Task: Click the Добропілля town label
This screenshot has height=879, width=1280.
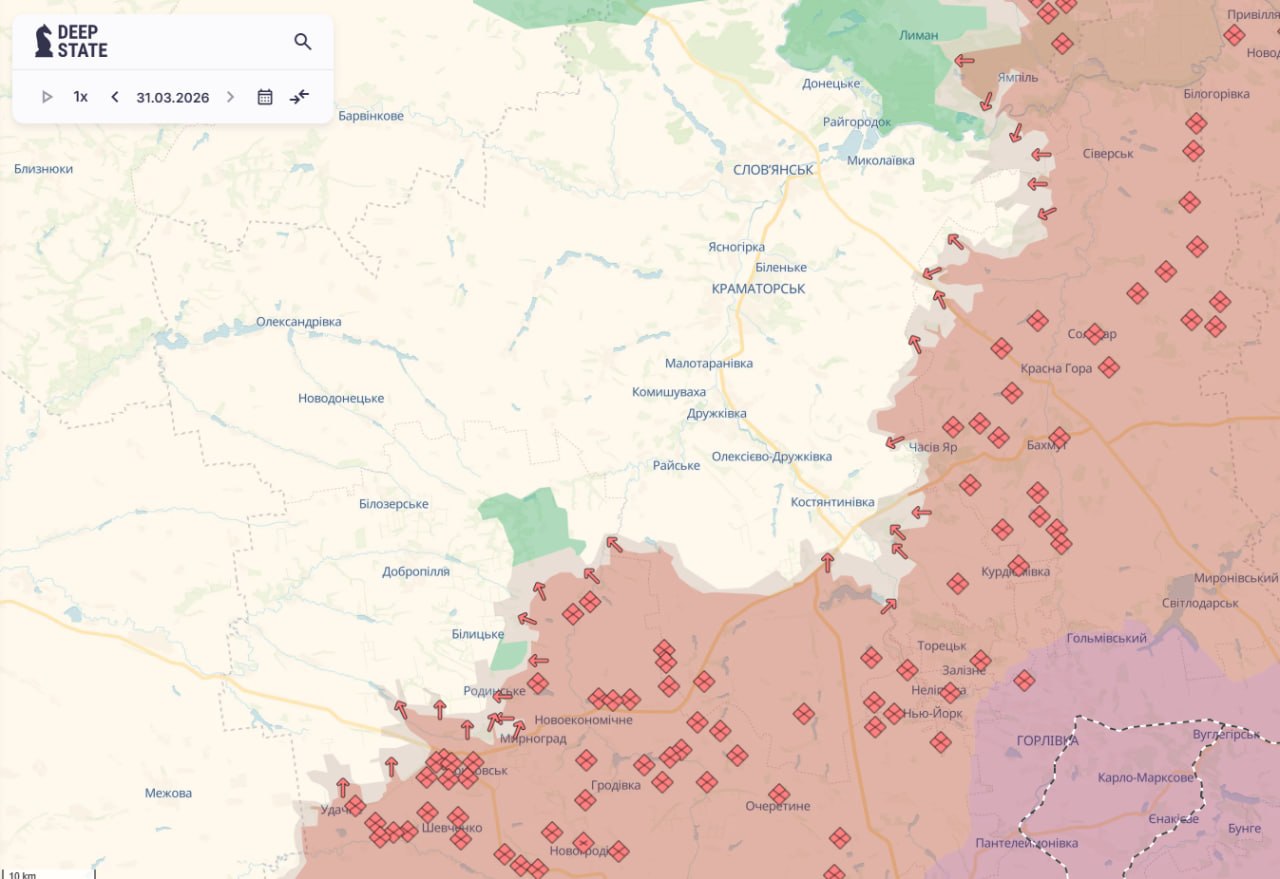Action: point(416,572)
